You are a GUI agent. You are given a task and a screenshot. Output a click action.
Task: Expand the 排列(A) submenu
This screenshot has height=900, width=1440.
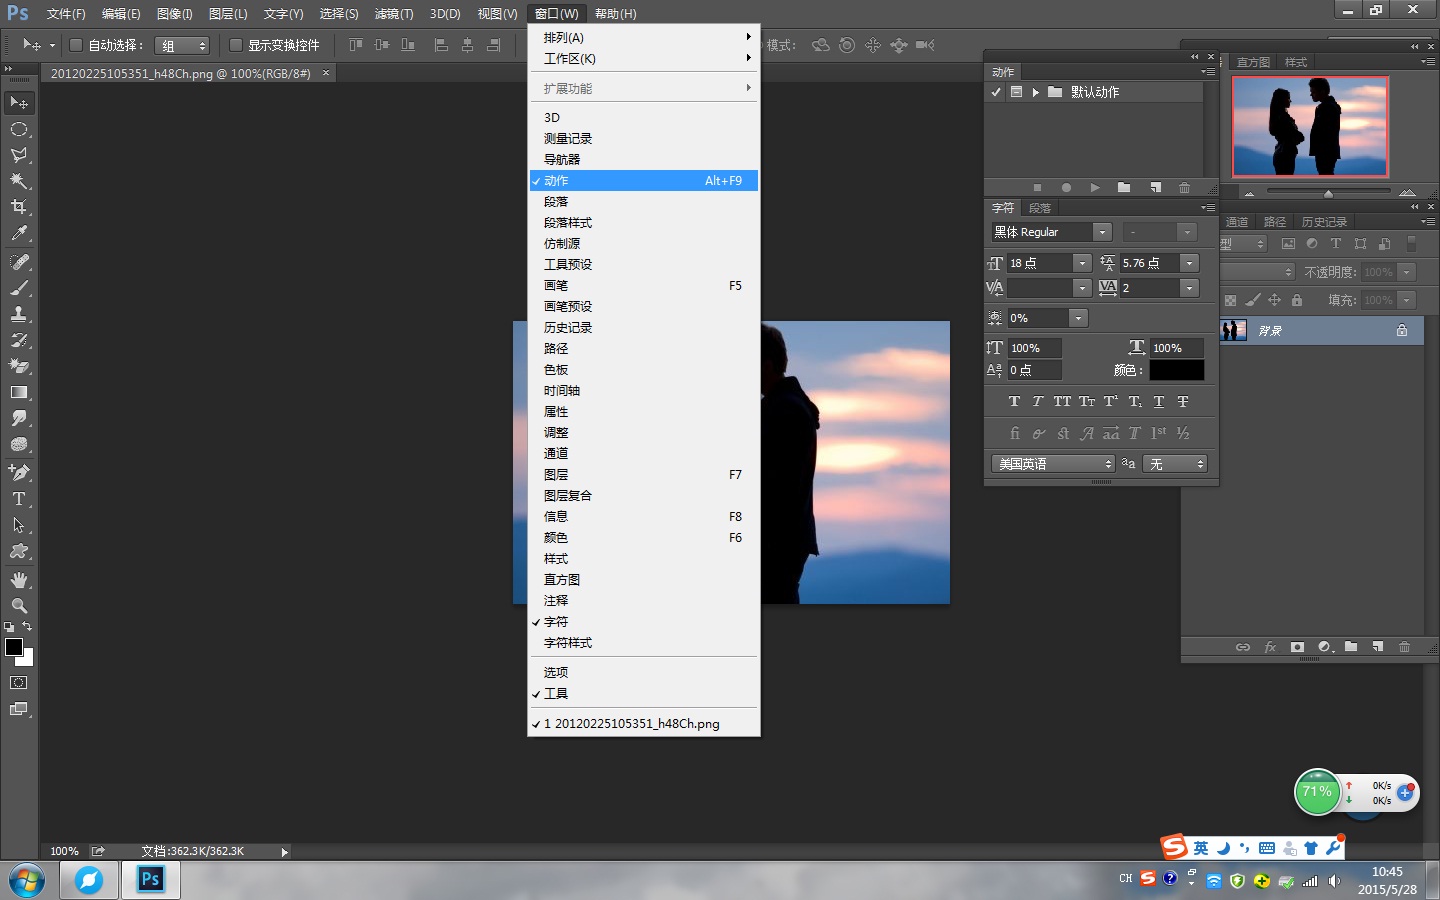644,37
